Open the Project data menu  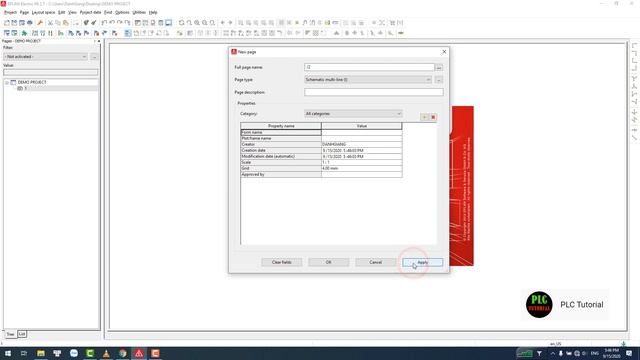90,13
